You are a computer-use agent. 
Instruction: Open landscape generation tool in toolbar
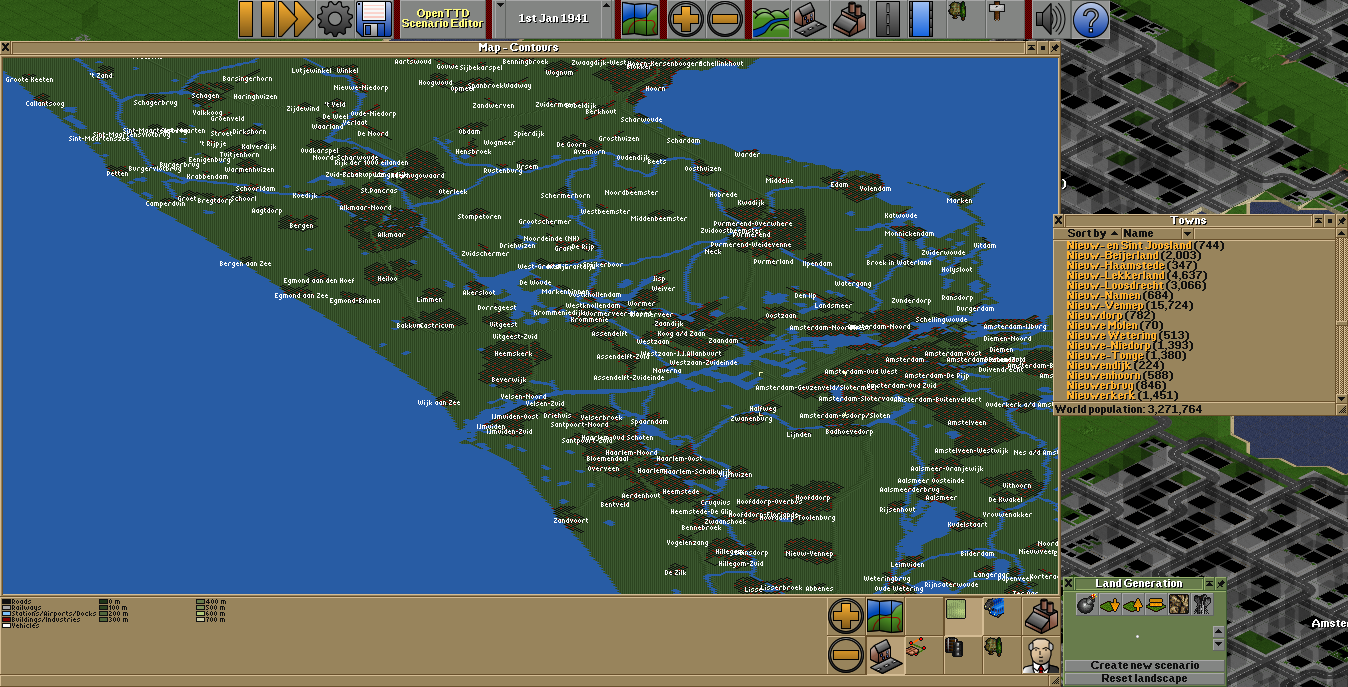point(771,19)
